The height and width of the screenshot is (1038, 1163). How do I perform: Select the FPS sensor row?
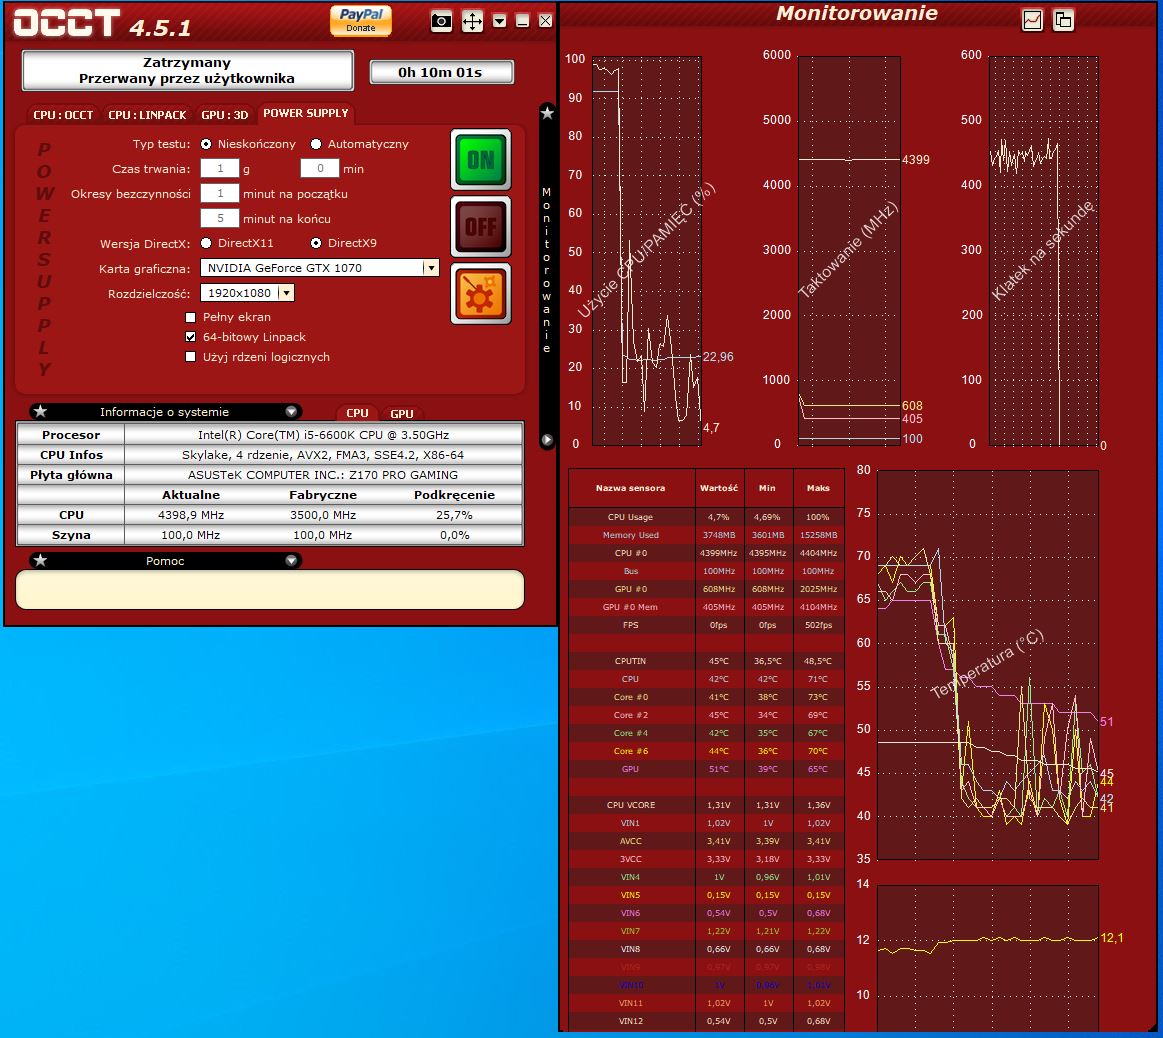pyautogui.click(x=706, y=625)
